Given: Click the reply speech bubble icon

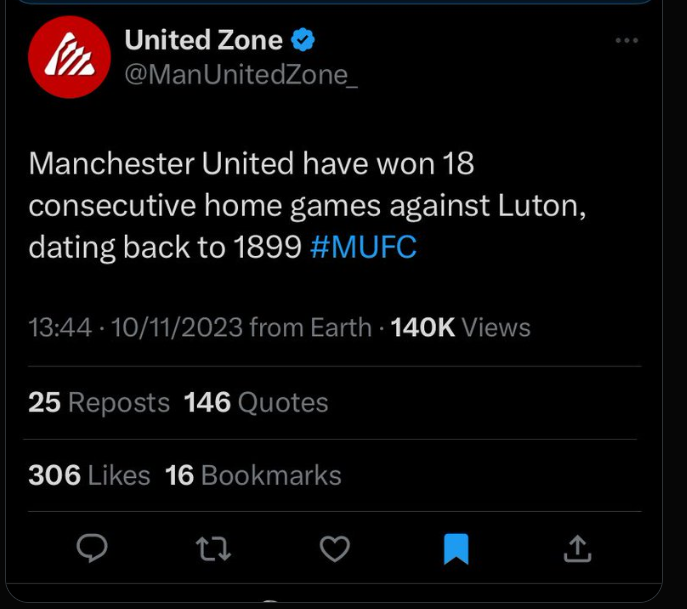Looking at the screenshot, I should point(92,547).
